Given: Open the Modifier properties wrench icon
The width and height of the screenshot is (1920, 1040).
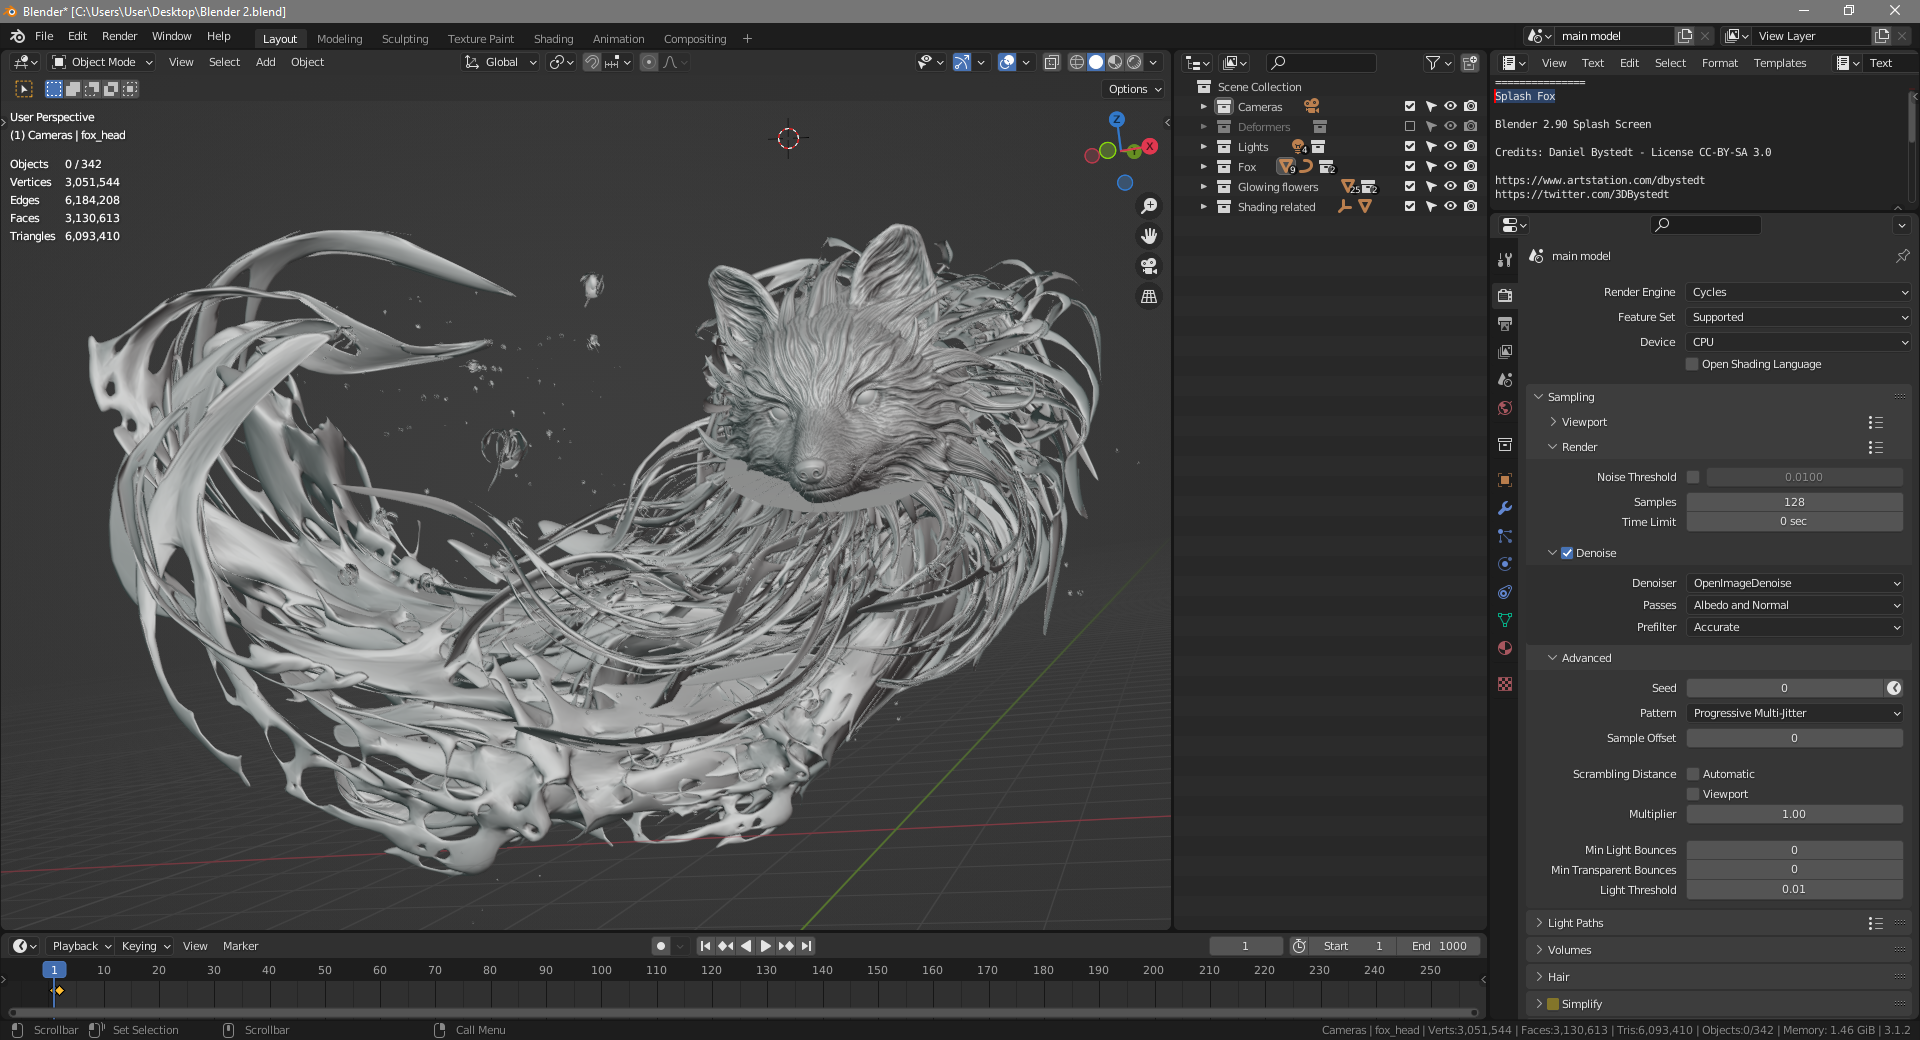Looking at the screenshot, I should click(x=1505, y=508).
